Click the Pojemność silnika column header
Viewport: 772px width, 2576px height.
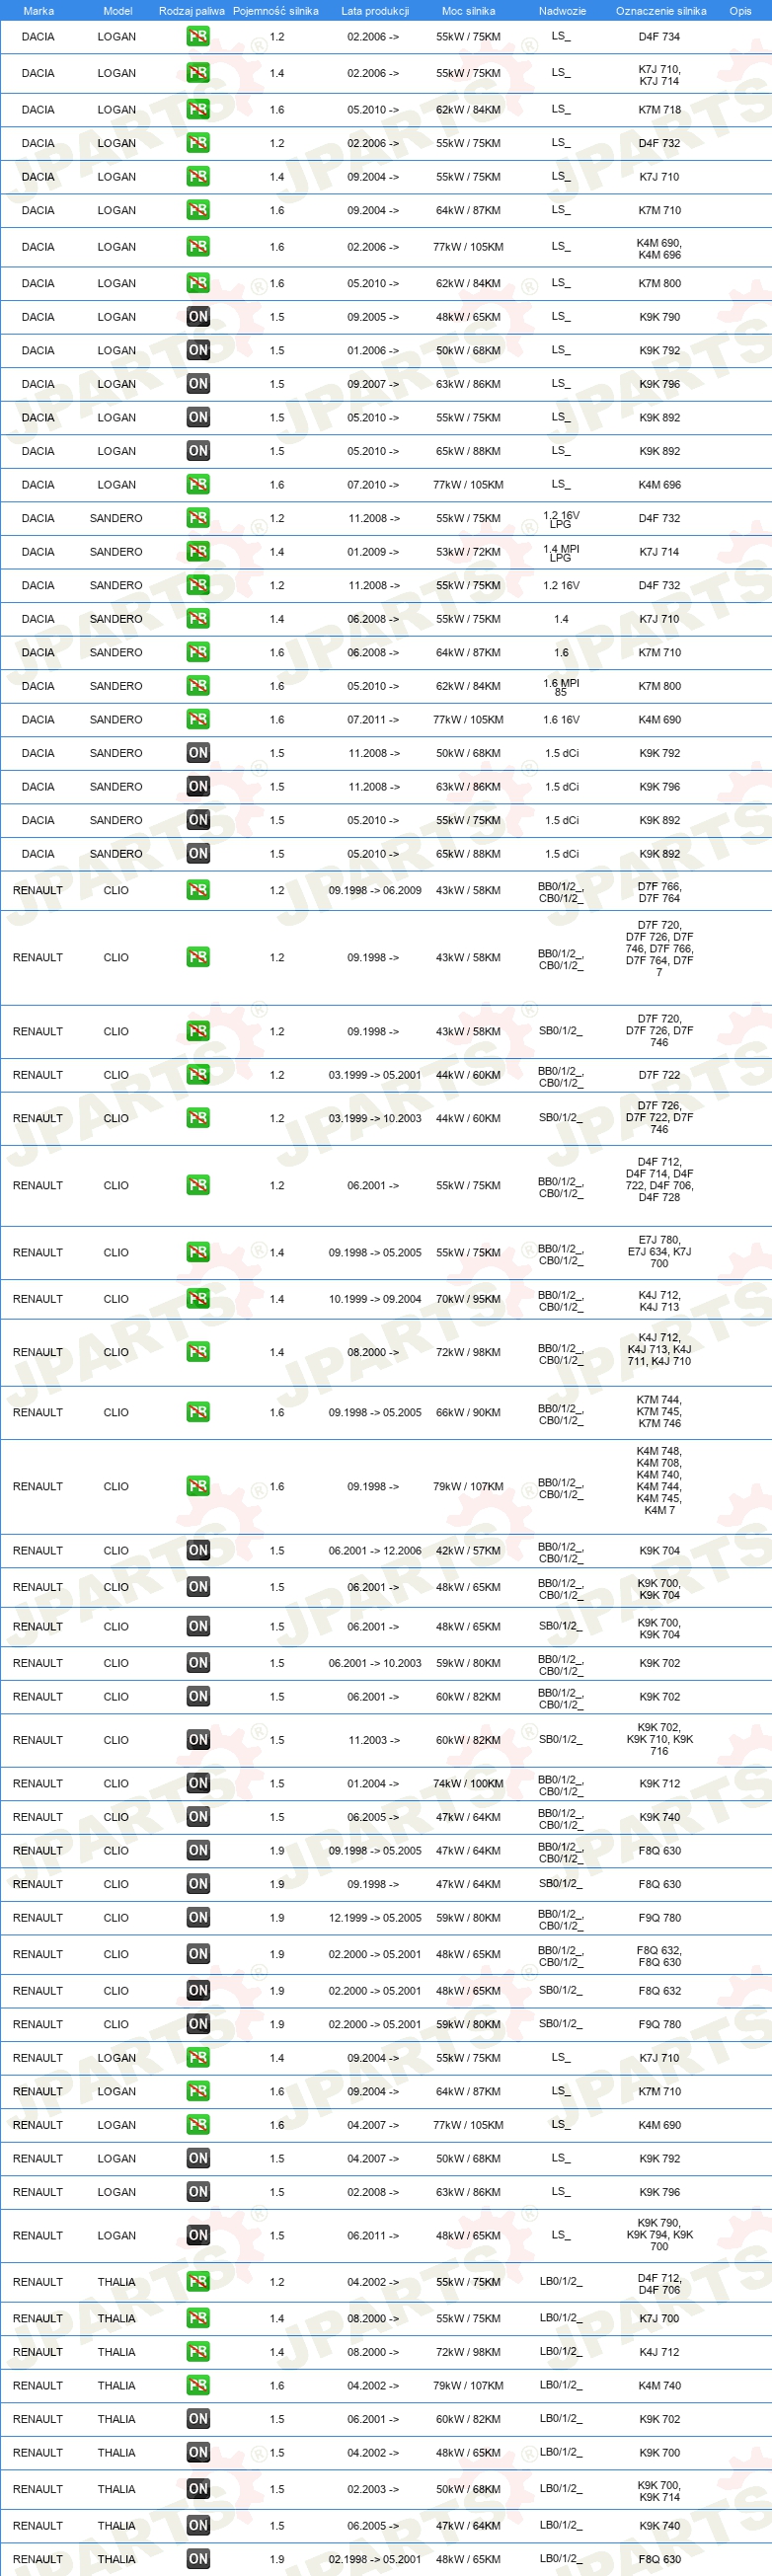pyautogui.click(x=276, y=11)
